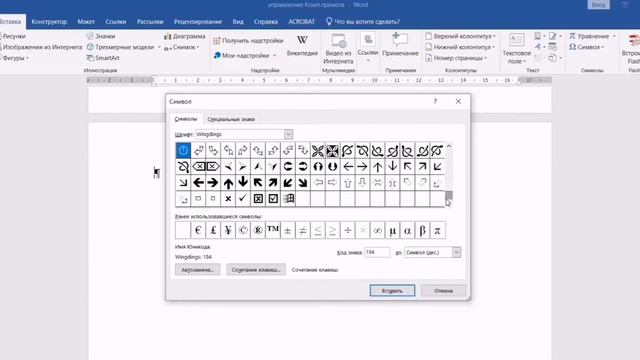640x360 pixels.
Task: Open Википедия add-in in the ribbon
Action: (x=302, y=45)
